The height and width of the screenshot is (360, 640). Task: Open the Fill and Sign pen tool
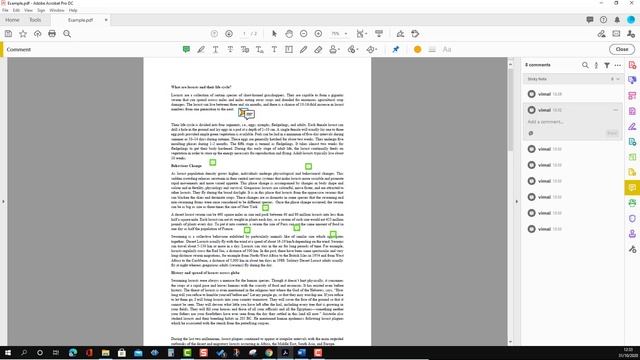click(x=400, y=34)
